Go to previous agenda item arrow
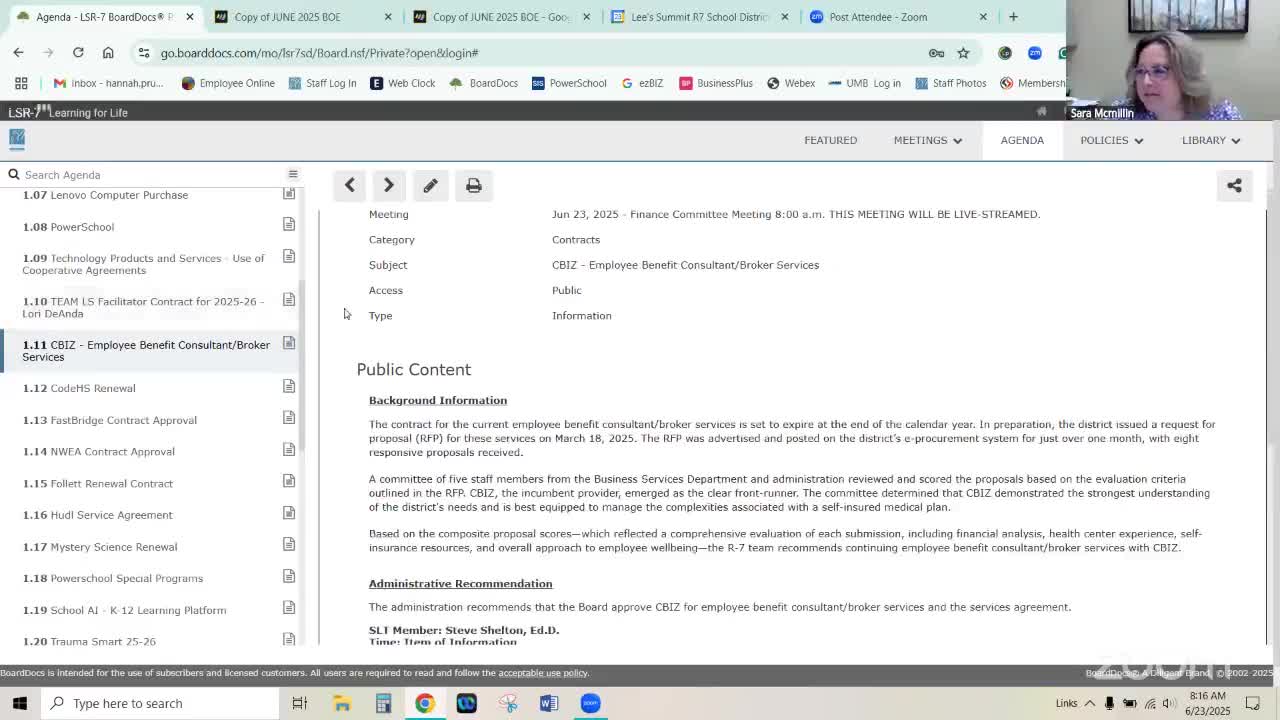This screenshot has width=1280, height=720. (x=349, y=185)
